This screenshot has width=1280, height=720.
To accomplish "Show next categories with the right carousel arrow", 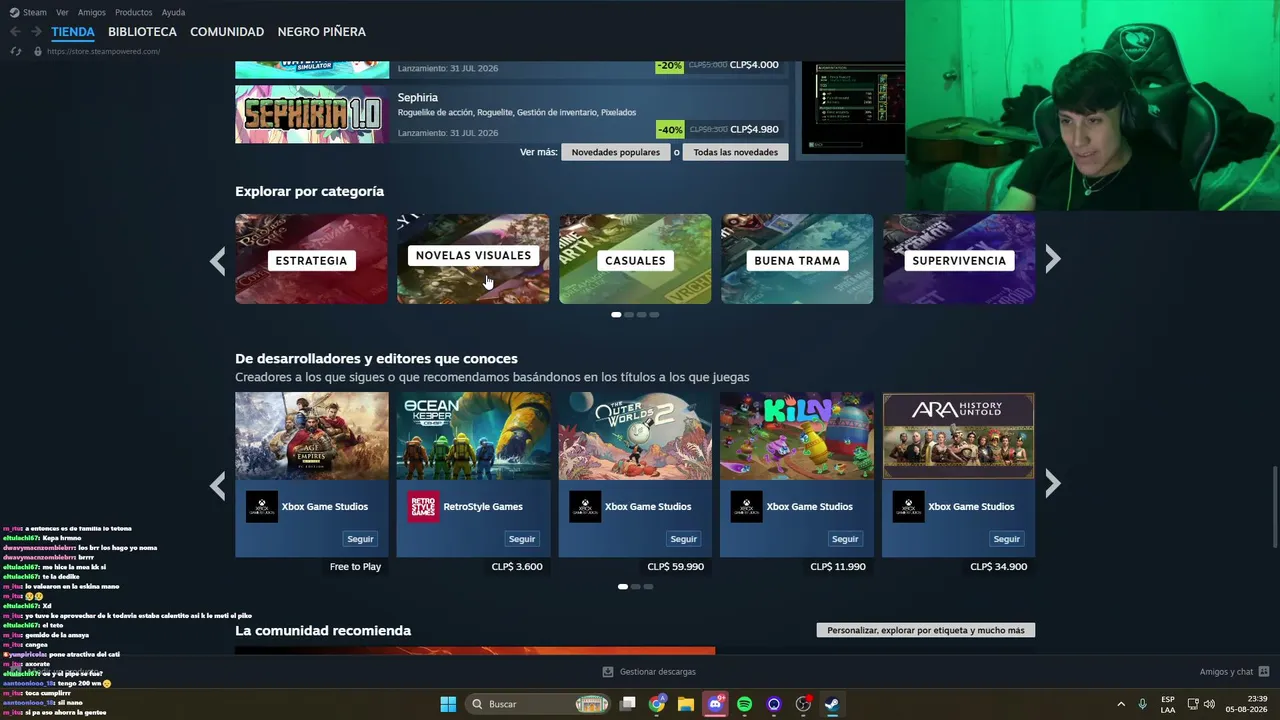I will (1053, 260).
